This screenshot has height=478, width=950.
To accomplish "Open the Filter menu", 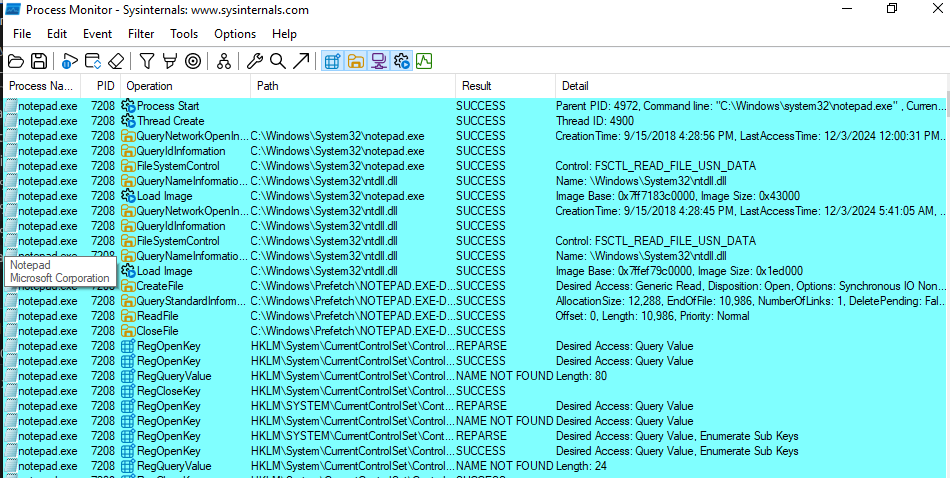I will [x=141, y=34].
